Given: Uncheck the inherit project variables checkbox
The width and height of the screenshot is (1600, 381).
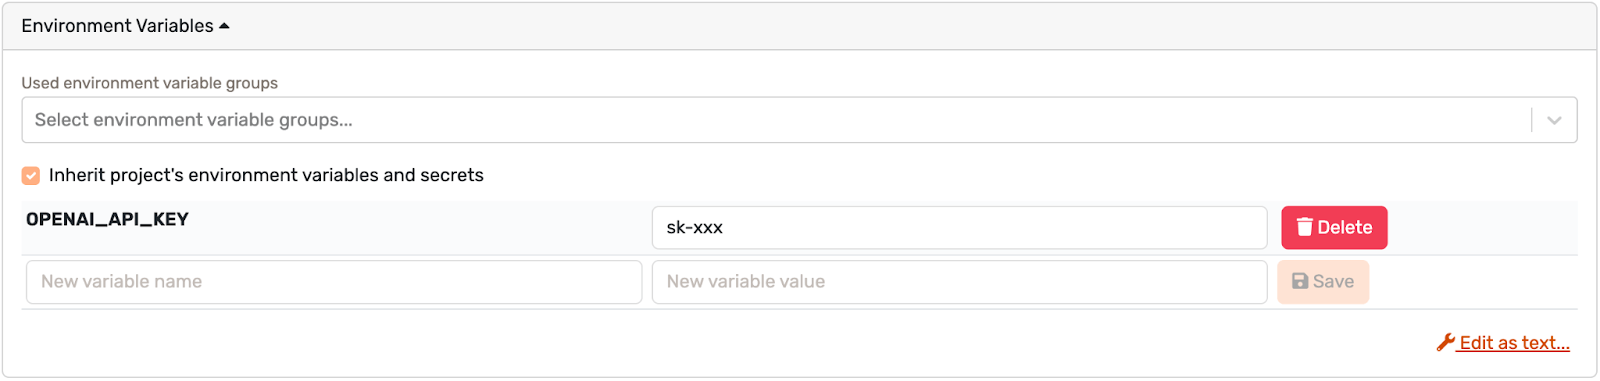Looking at the screenshot, I should 31,175.
